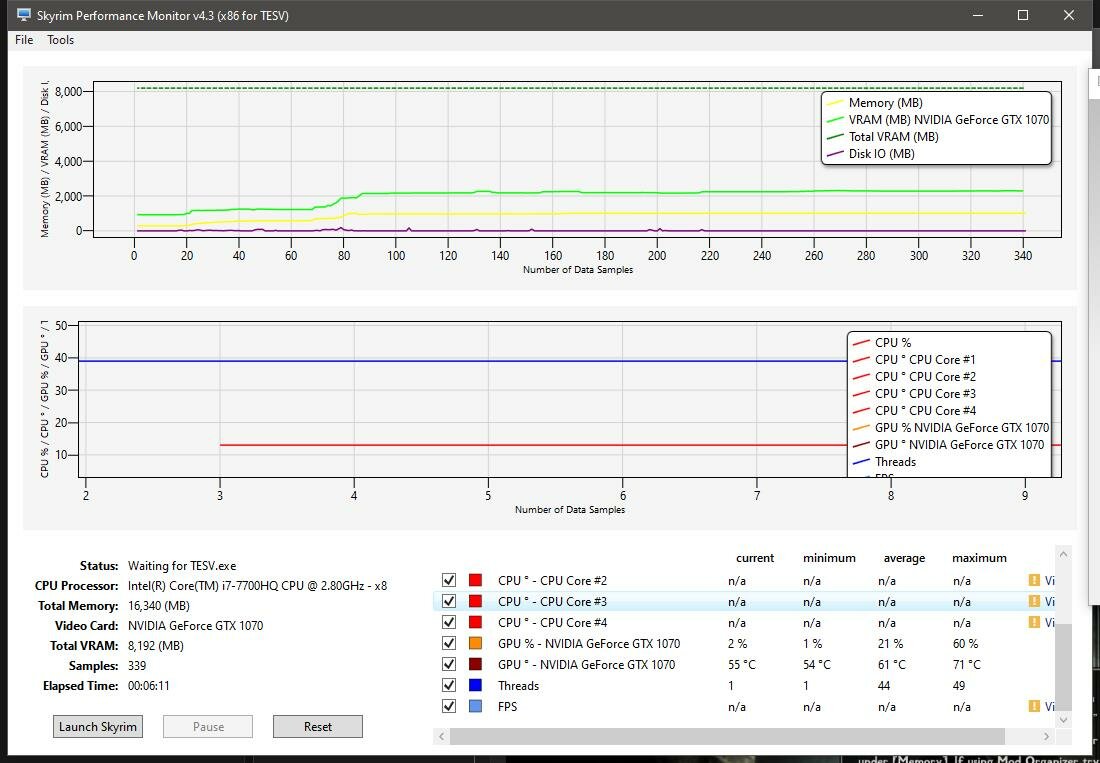This screenshot has height=763, width=1100.
Task: Toggle the GPU % NVIDIA checkbox
Action: pyautogui.click(x=449, y=644)
